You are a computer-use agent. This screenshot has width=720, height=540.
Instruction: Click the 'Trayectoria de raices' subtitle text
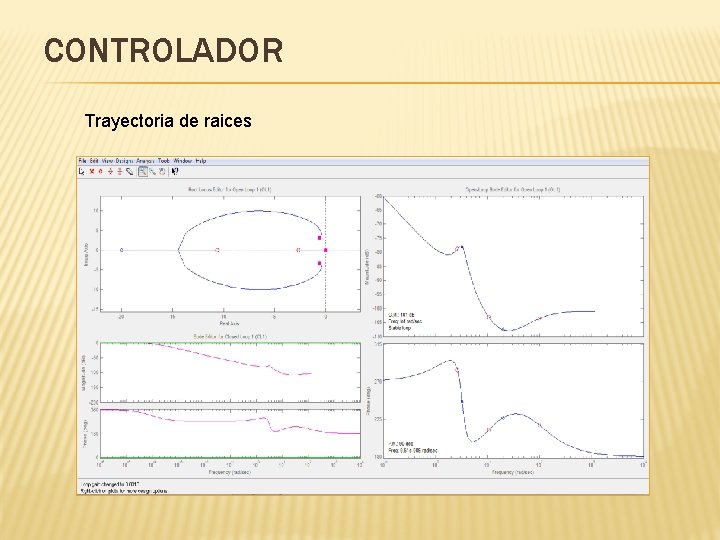168,121
